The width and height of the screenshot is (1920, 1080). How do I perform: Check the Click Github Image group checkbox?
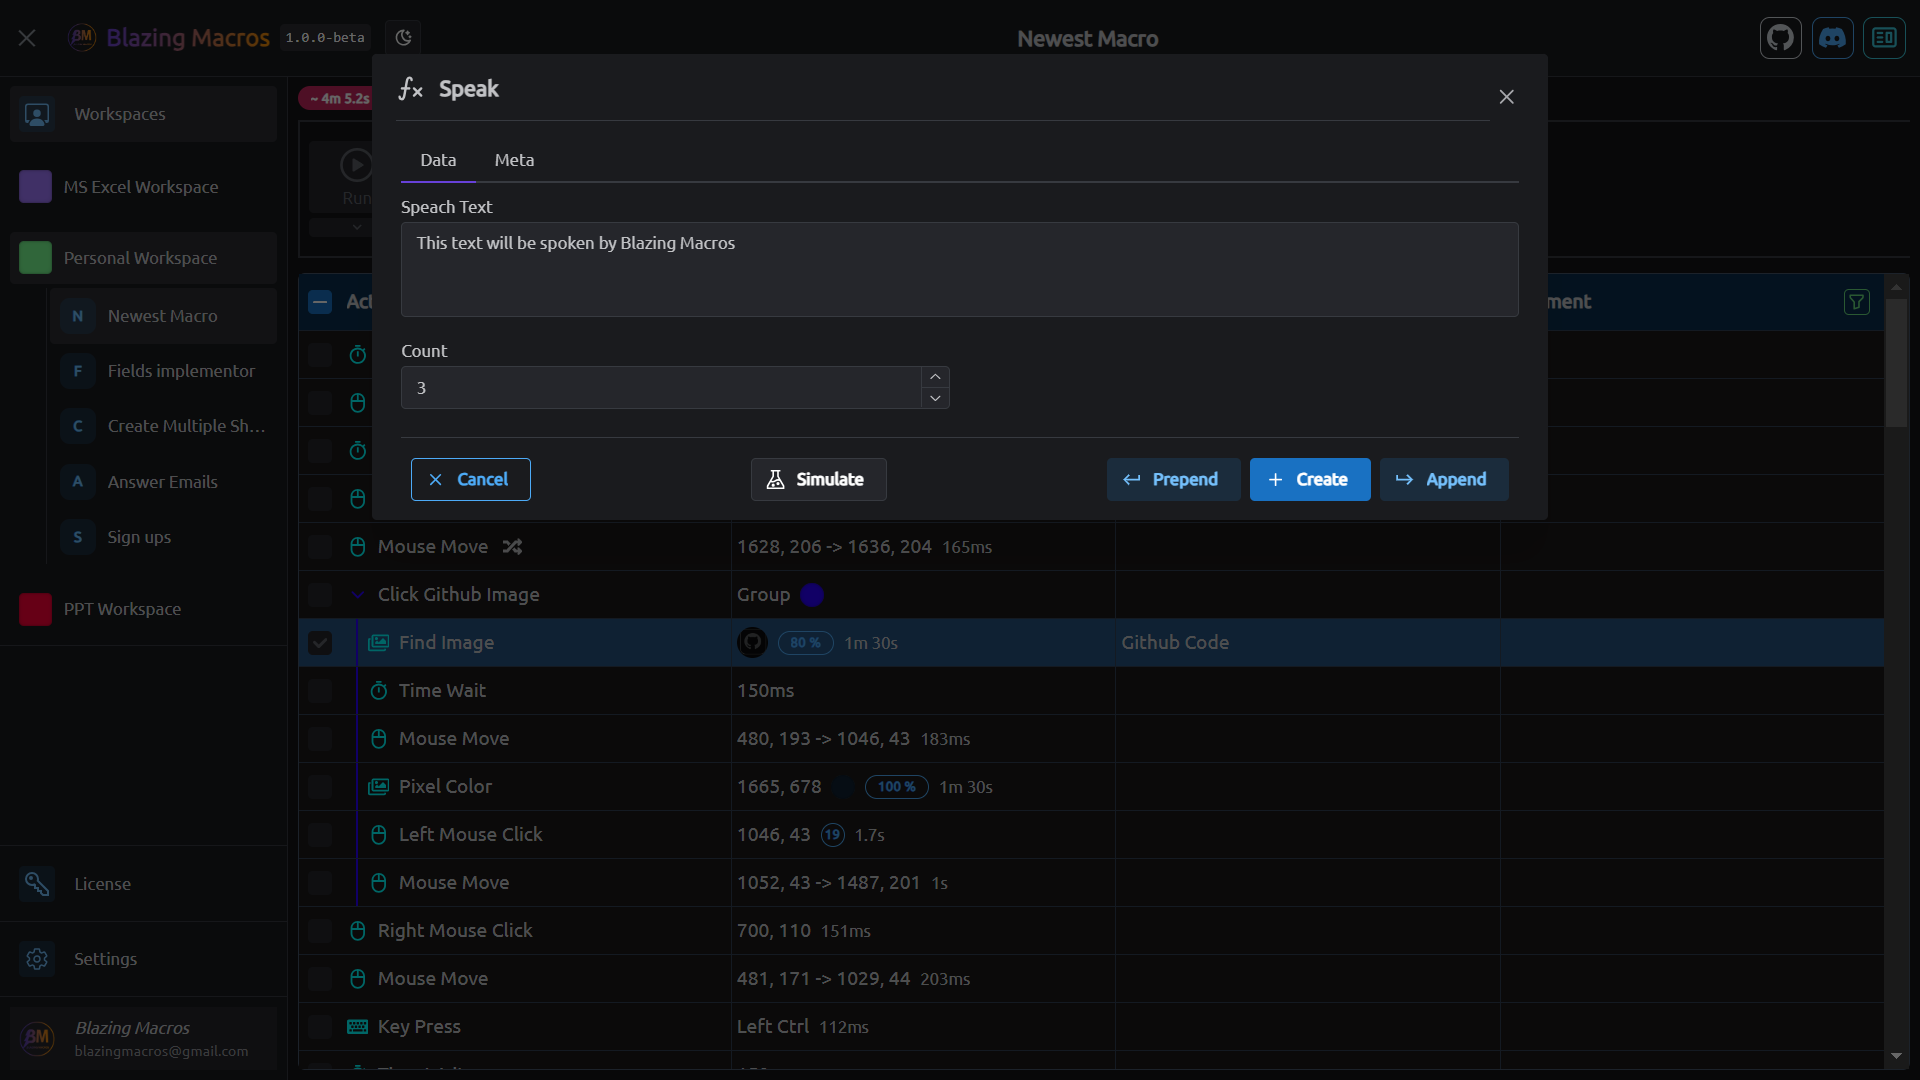tap(320, 595)
